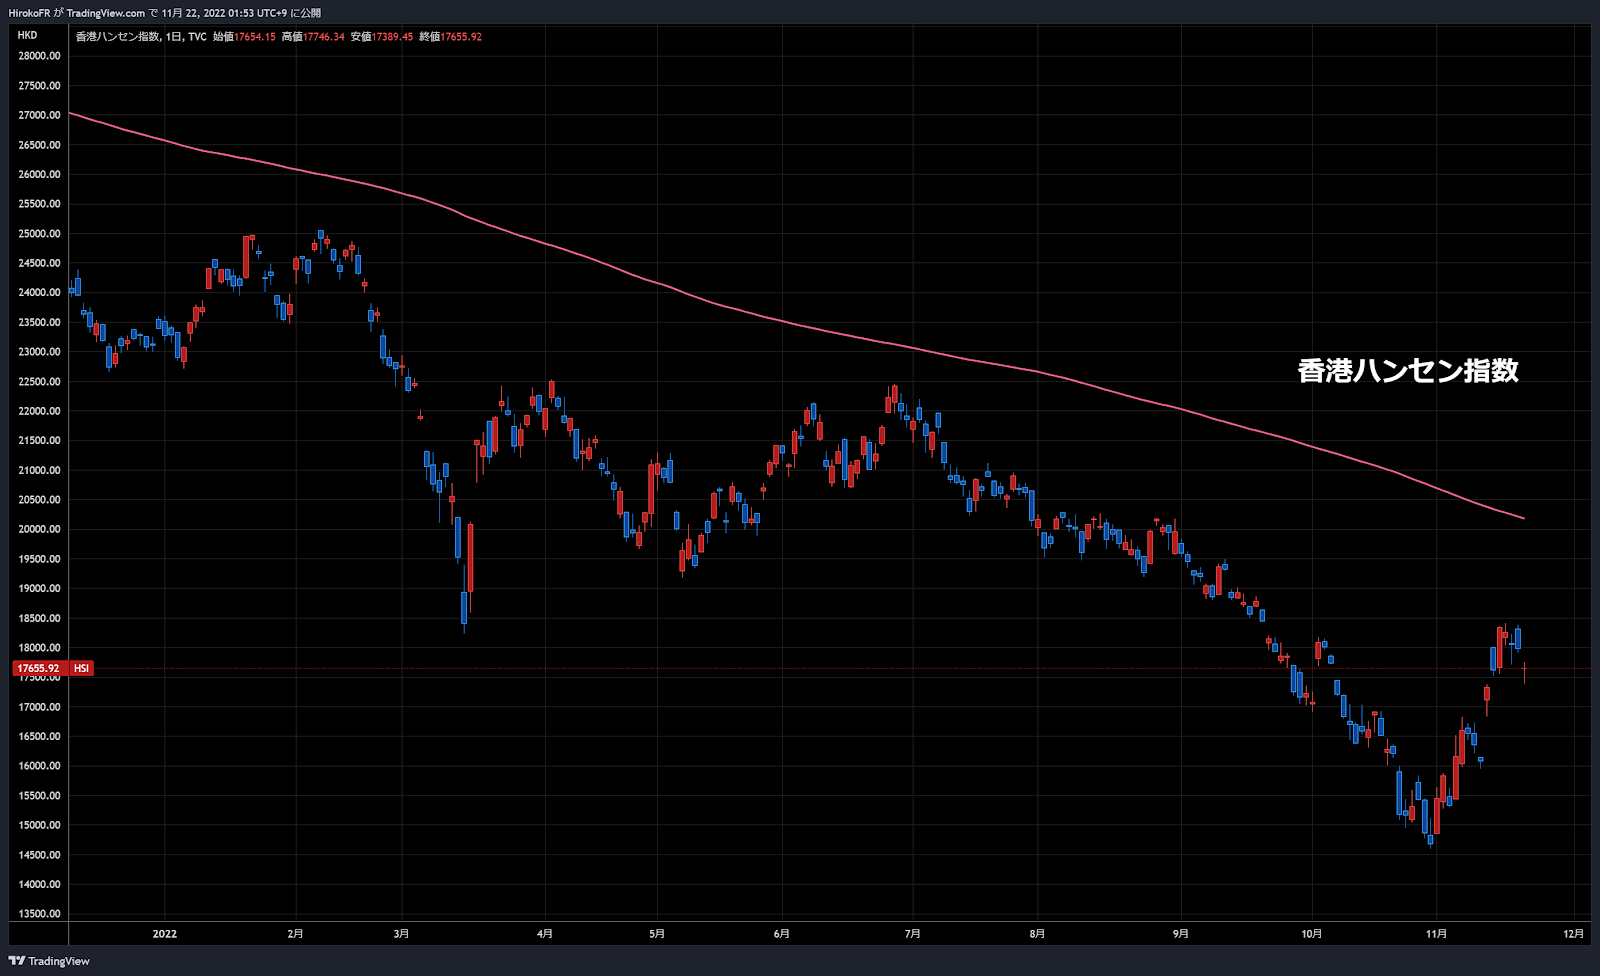Click the 12月 label on time axis
Image resolution: width=1600 pixels, height=976 pixels.
1574,934
